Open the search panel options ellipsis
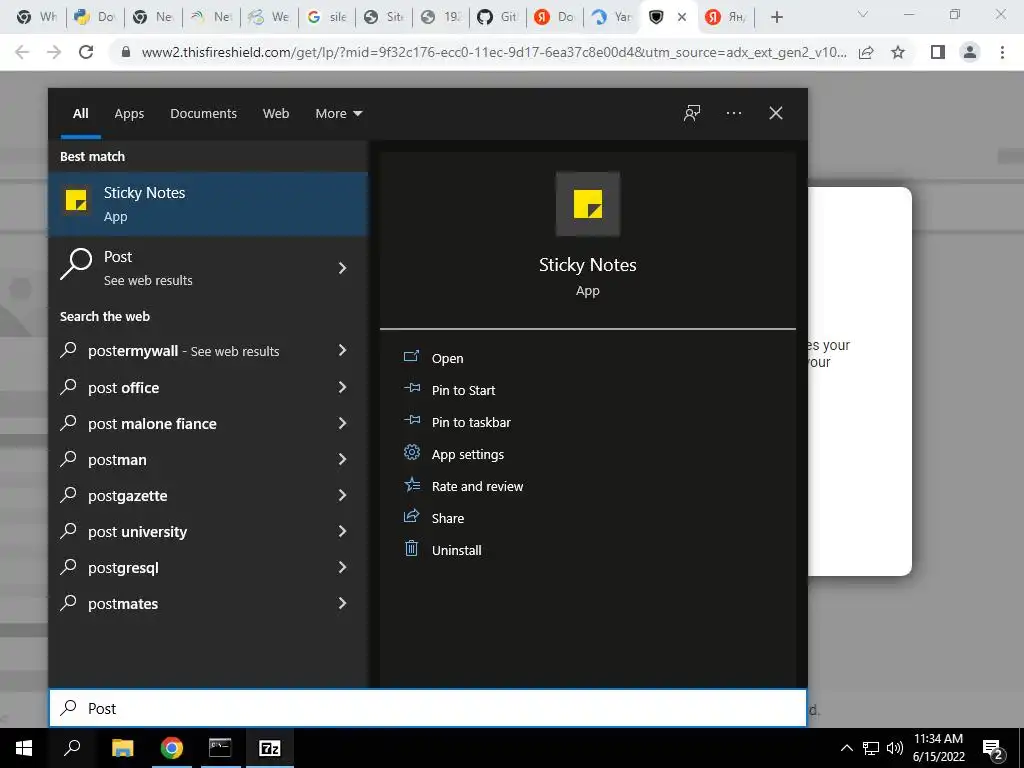Image resolution: width=1024 pixels, height=768 pixels. click(x=733, y=113)
